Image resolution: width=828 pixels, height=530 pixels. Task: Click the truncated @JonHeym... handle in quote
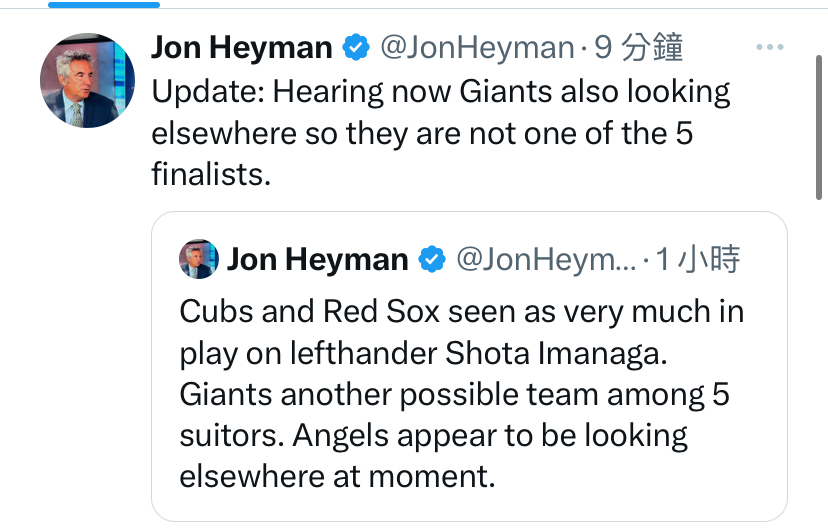(546, 259)
